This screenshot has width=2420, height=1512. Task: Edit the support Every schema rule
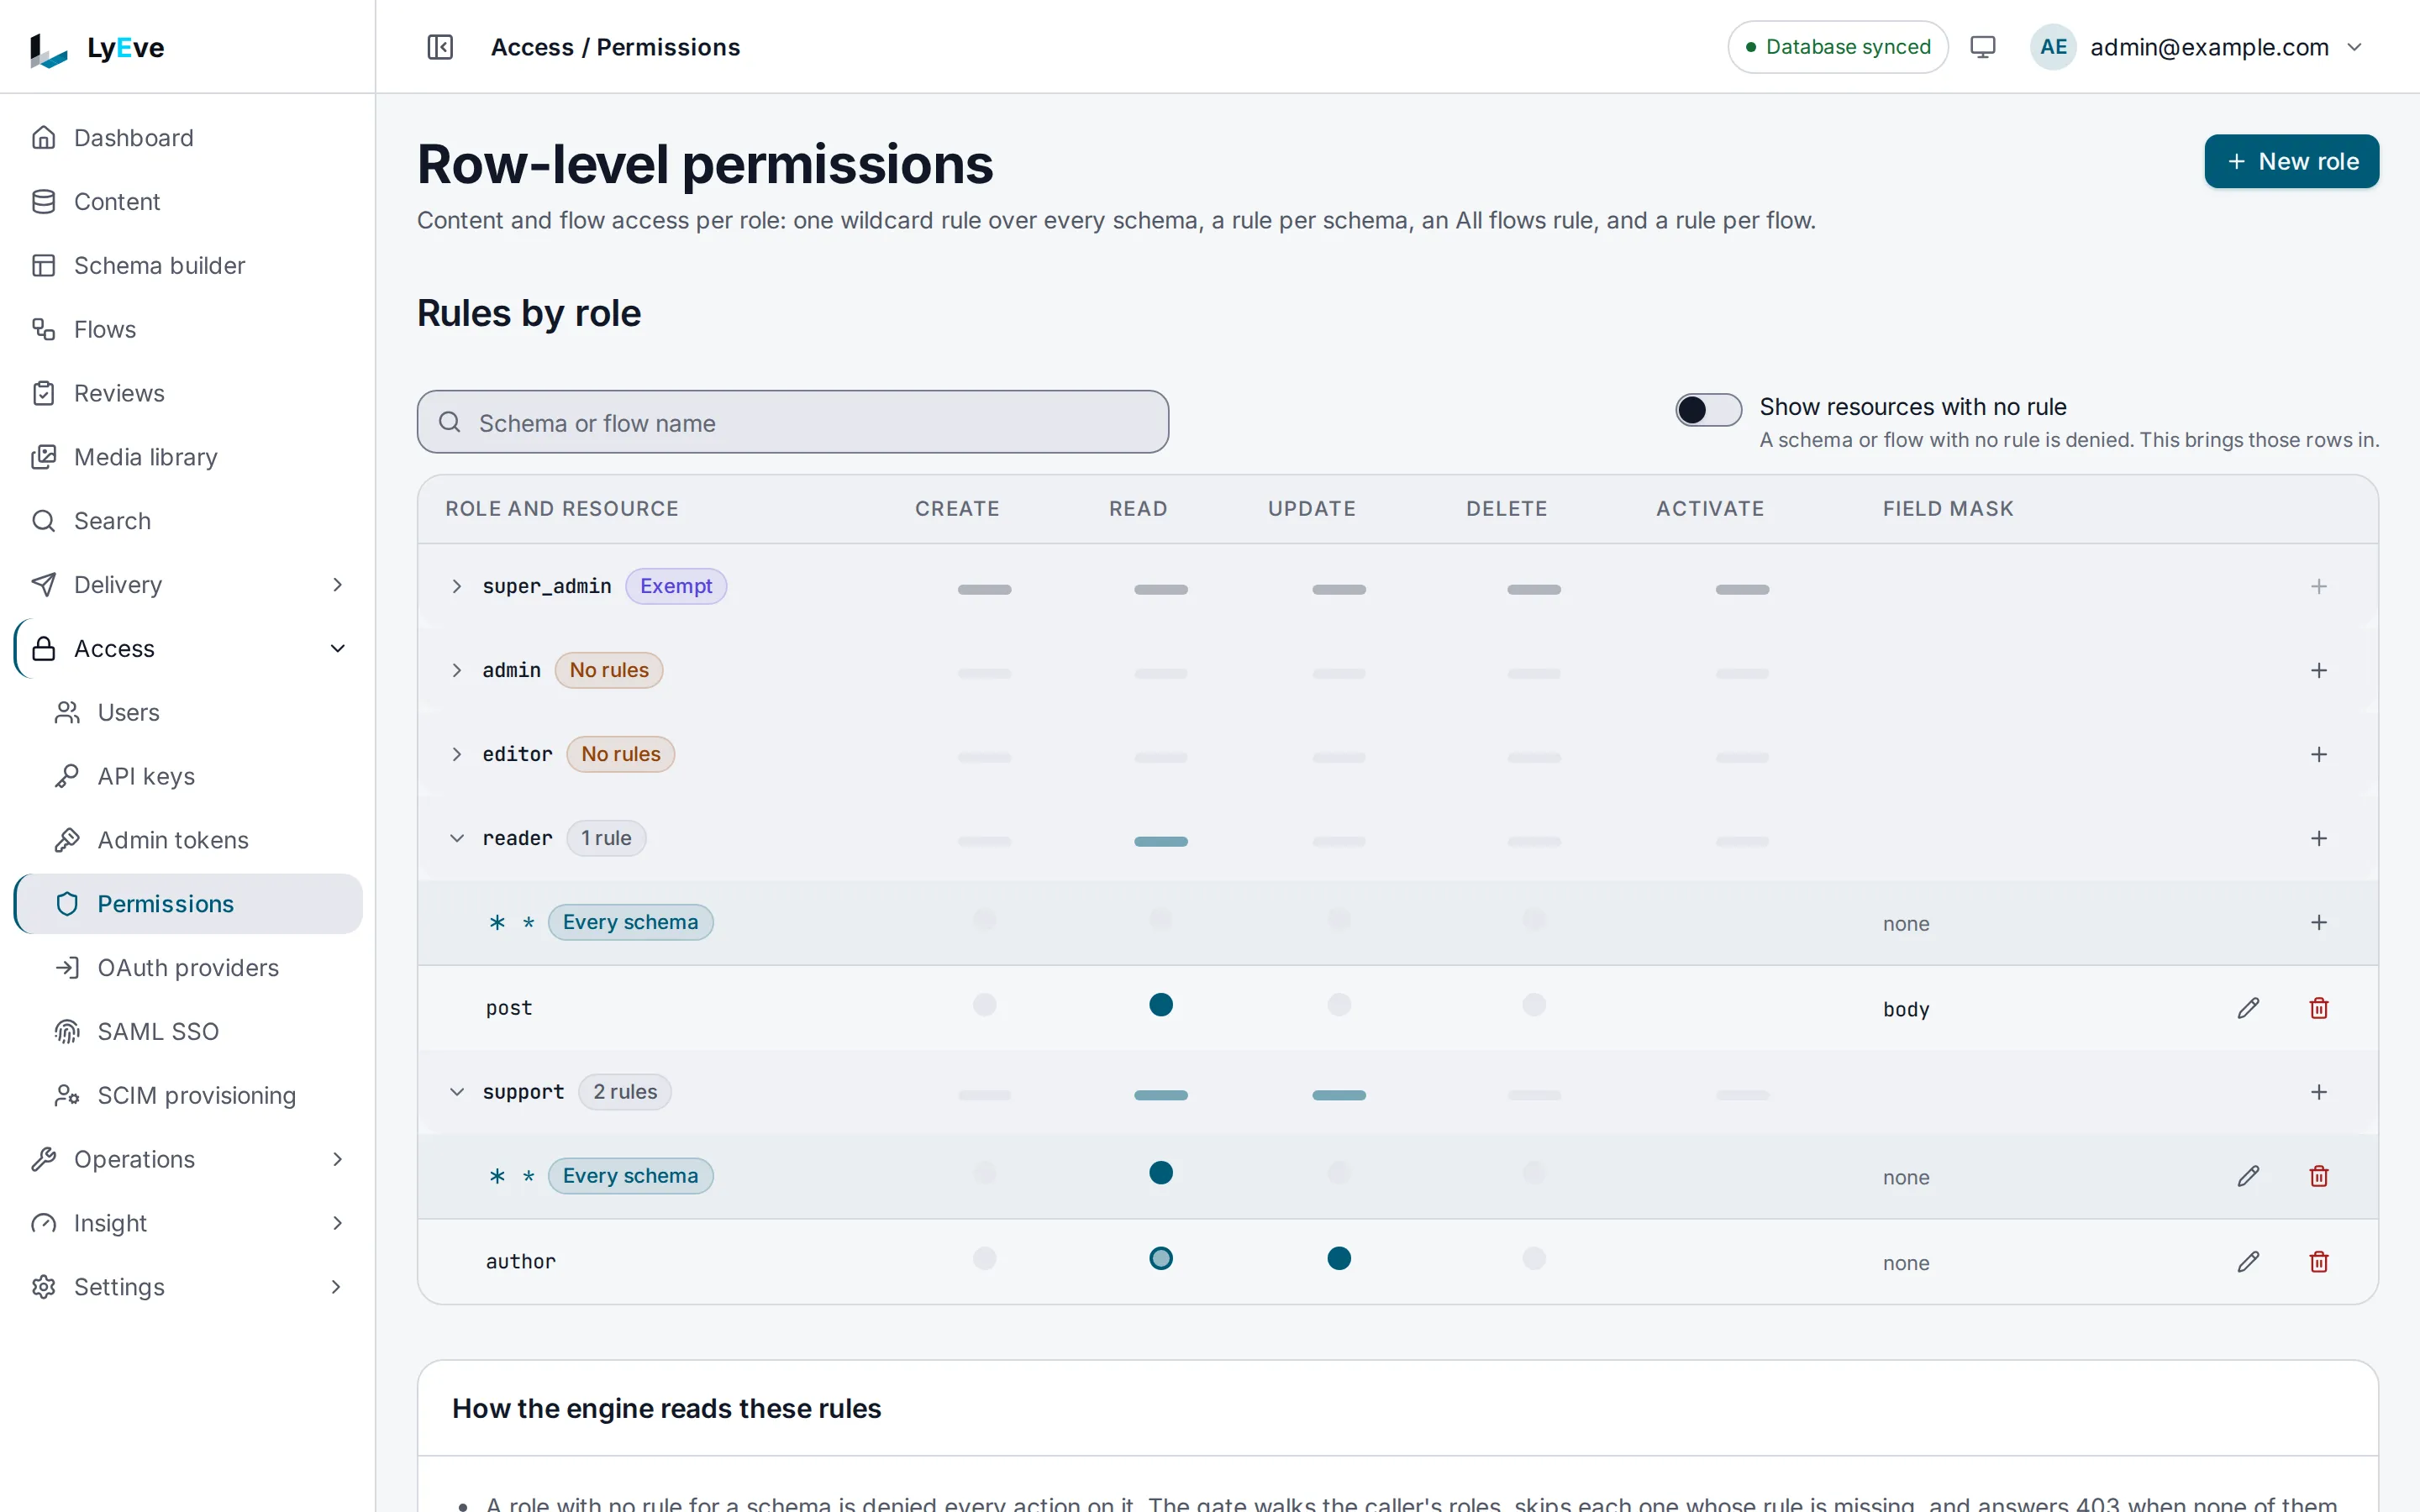(x=2248, y=1176)
